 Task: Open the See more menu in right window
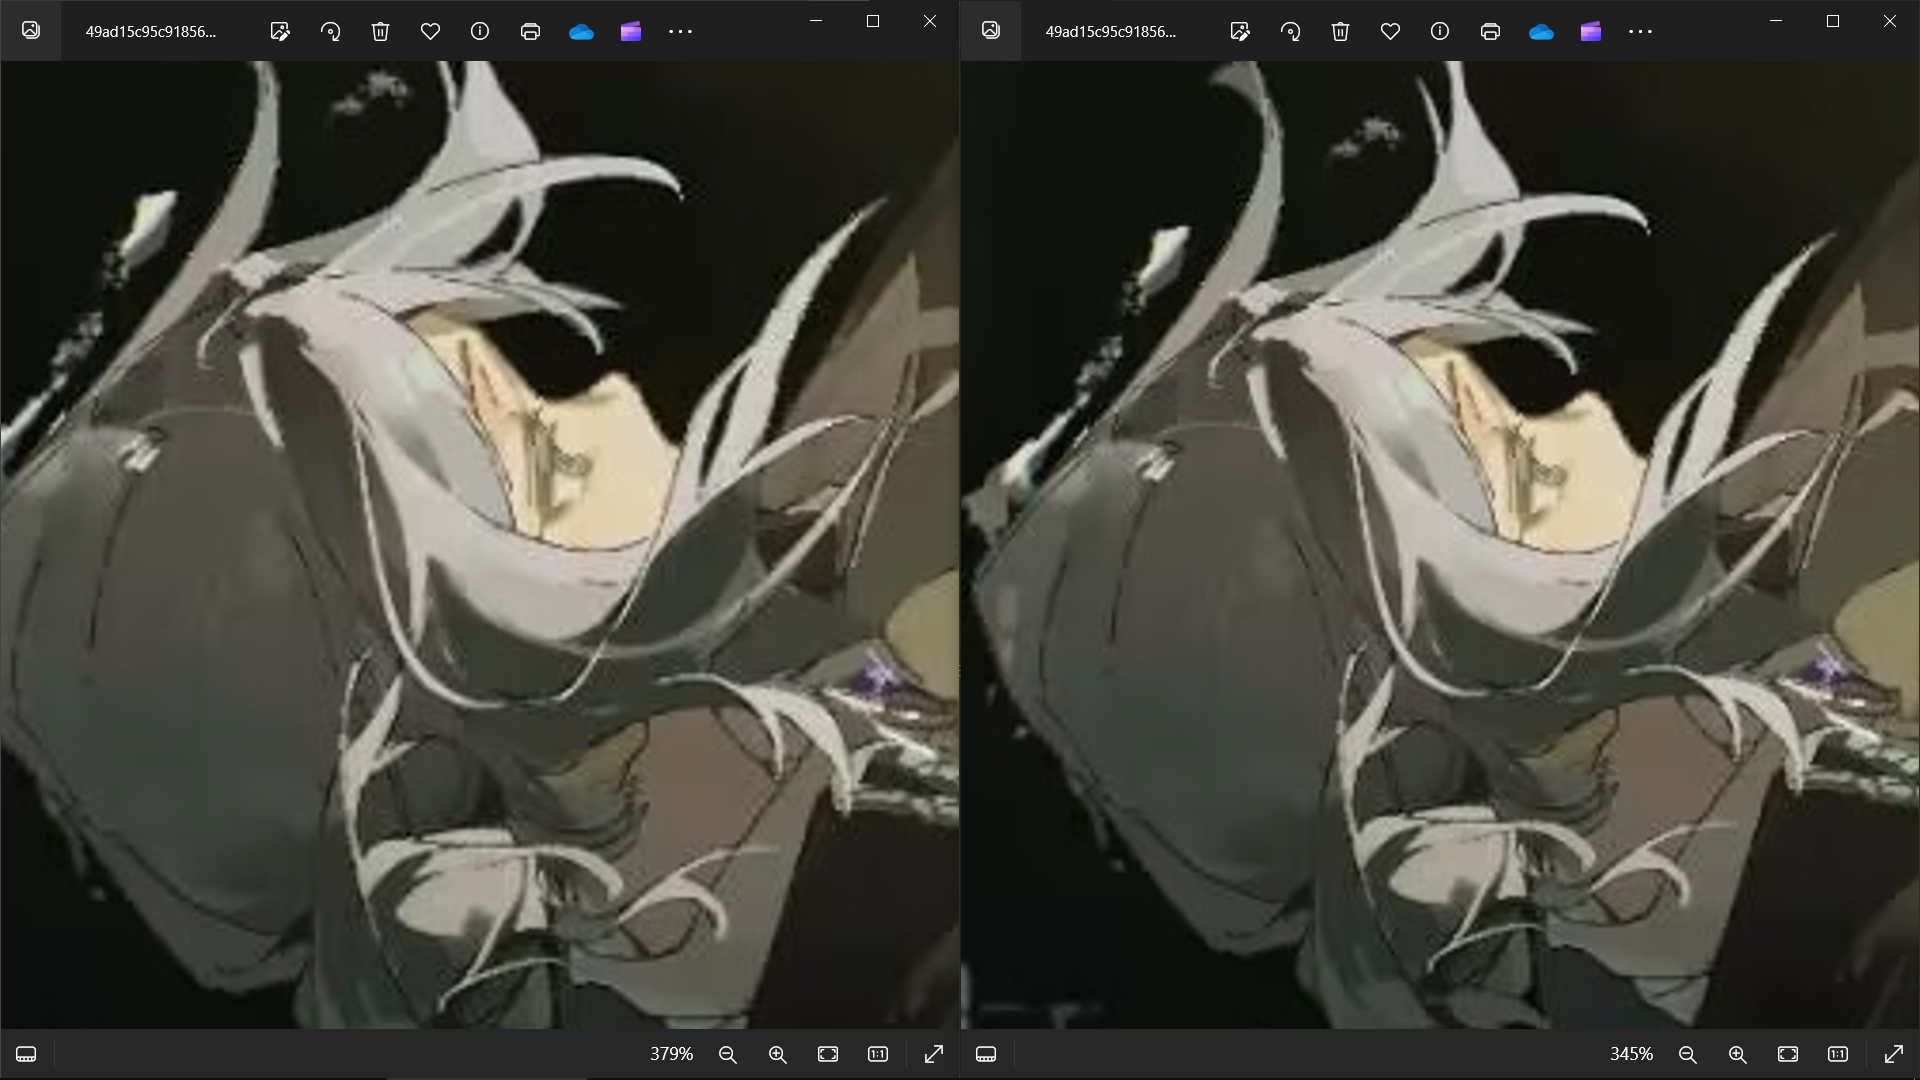pos(1640,31)
